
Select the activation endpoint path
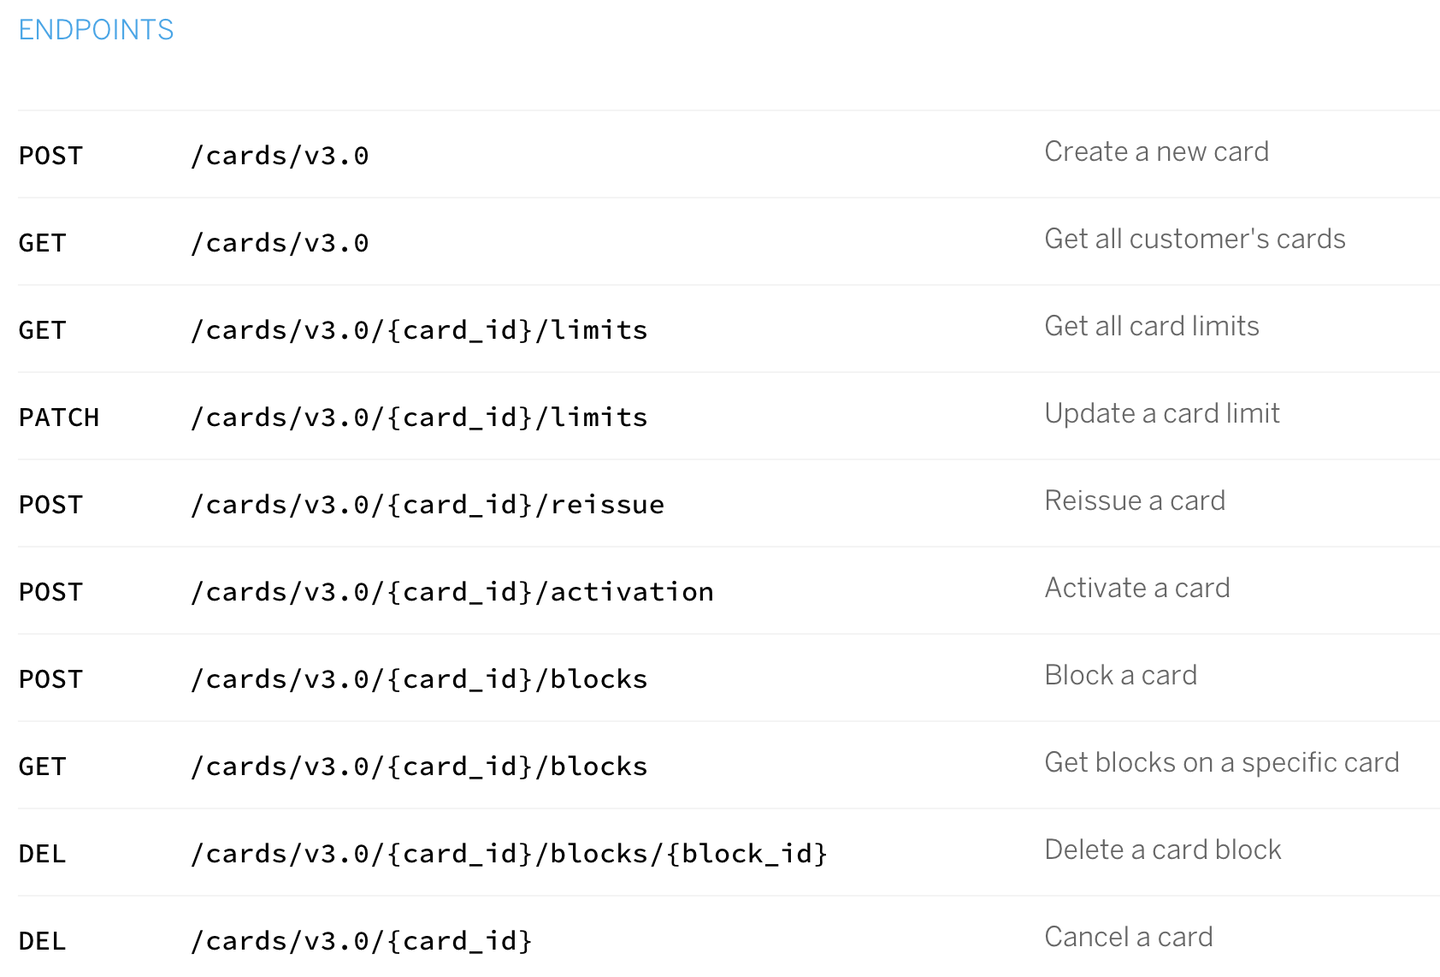[452, 592]
